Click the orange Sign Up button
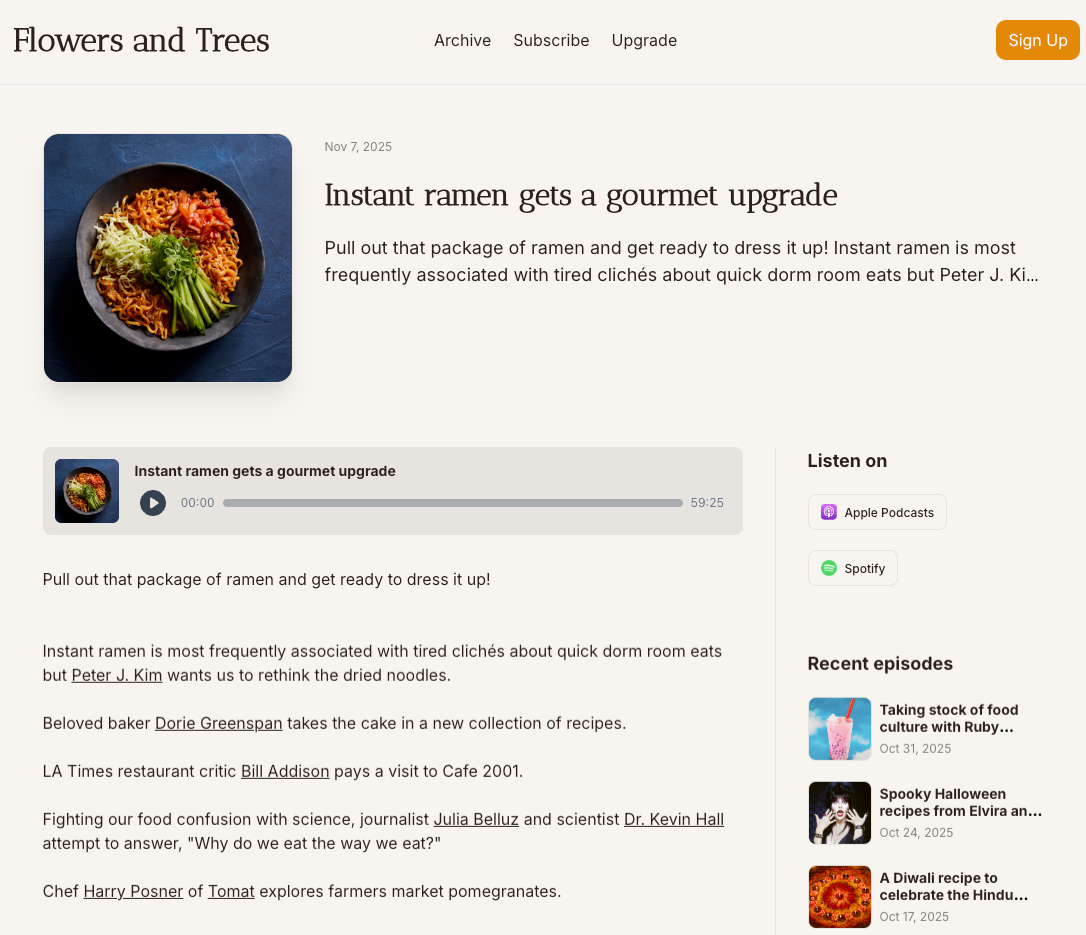 click(1037, 40)
